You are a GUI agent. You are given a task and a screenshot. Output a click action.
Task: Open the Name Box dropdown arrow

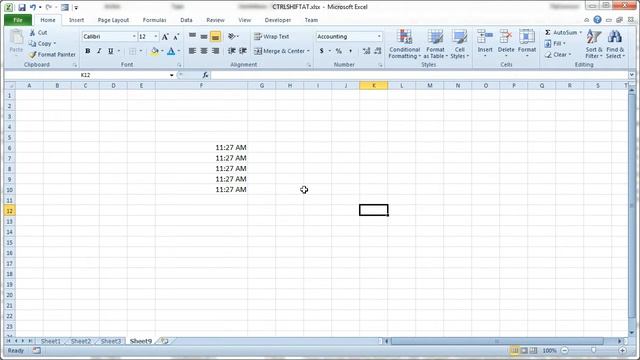click(x=171, y=75)
